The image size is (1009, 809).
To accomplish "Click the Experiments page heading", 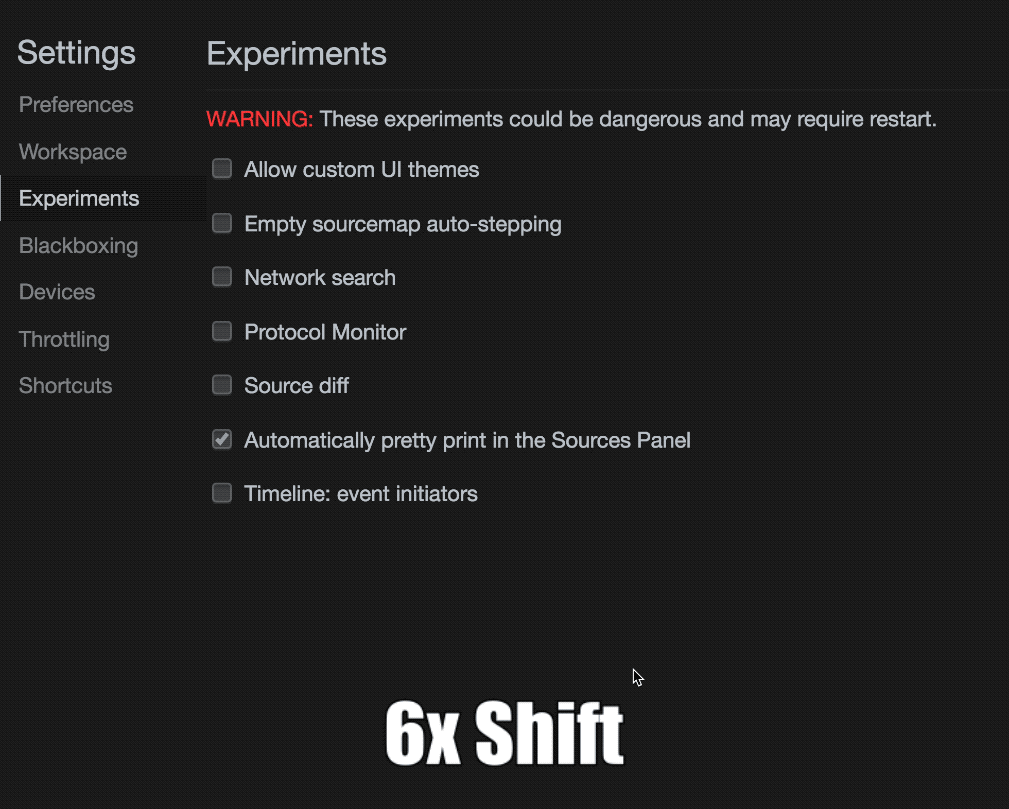I will pyautogui.click(x=297, y=54).
